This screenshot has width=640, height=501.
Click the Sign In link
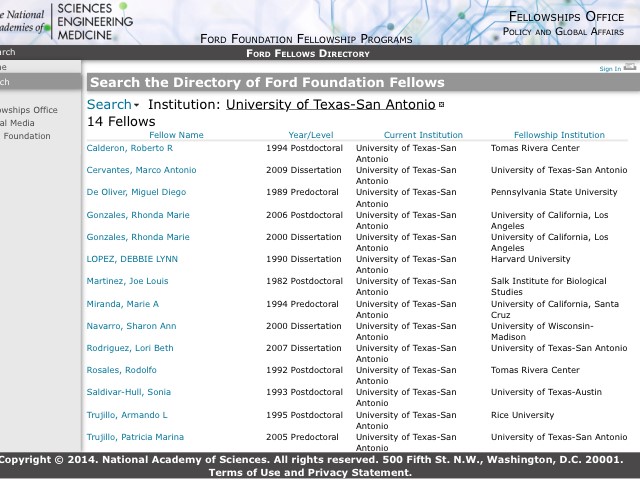coord(610,69)
